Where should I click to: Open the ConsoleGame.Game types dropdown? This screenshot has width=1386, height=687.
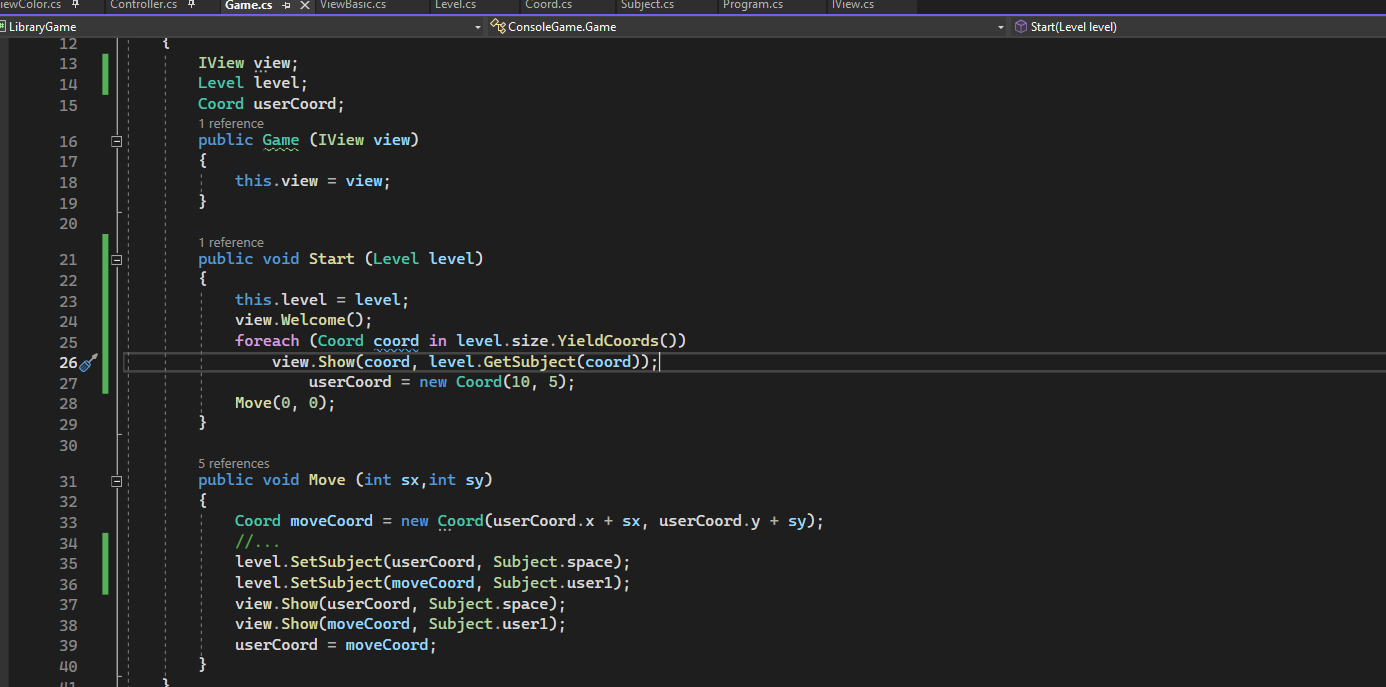(x=747, y=27)
